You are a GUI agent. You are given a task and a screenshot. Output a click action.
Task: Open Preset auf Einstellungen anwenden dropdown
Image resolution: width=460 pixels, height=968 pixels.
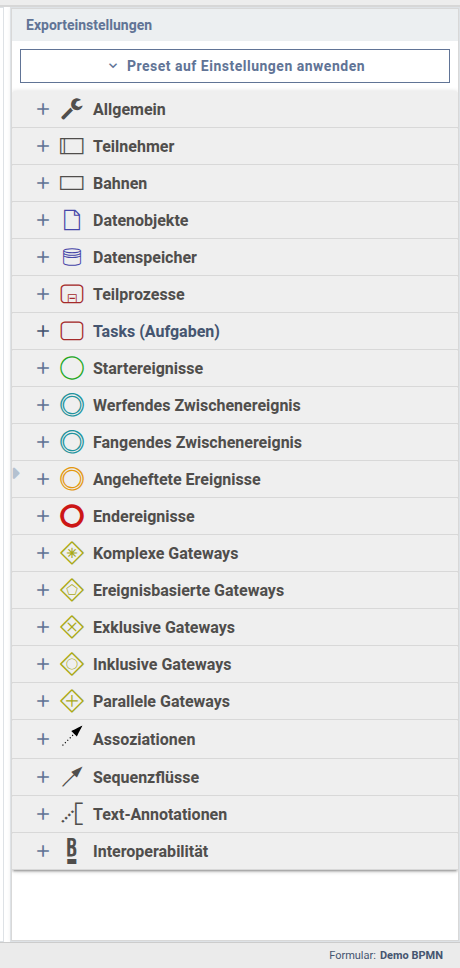(235, 65)
